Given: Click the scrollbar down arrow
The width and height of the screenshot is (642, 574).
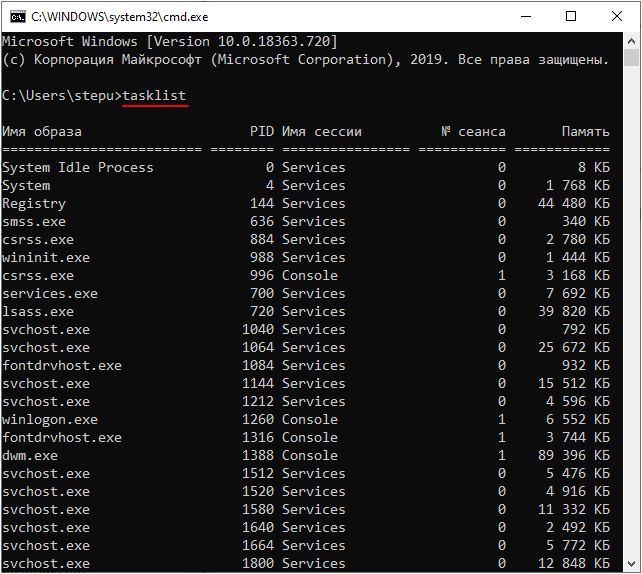Looking at the screenshot, I should pyautogui.click(x=631, y=564).
